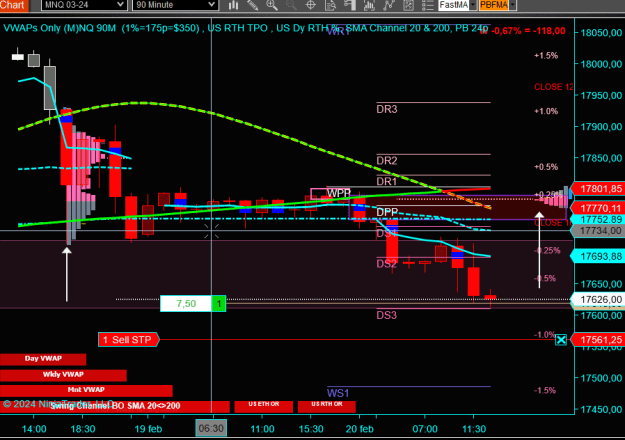The image size is (625, 440).
Task: Click the 18000,00 price axis label
Action: [x=601, y=64]
